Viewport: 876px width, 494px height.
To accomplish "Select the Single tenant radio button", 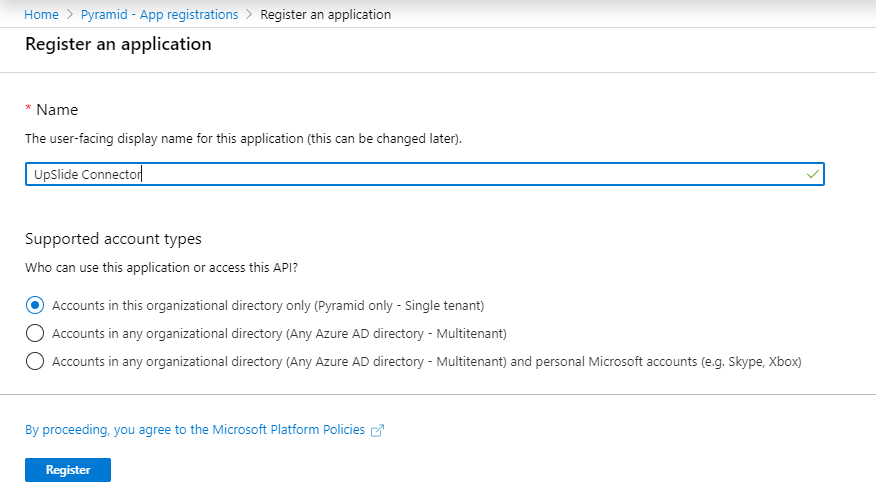I will [x=35, y=305].
